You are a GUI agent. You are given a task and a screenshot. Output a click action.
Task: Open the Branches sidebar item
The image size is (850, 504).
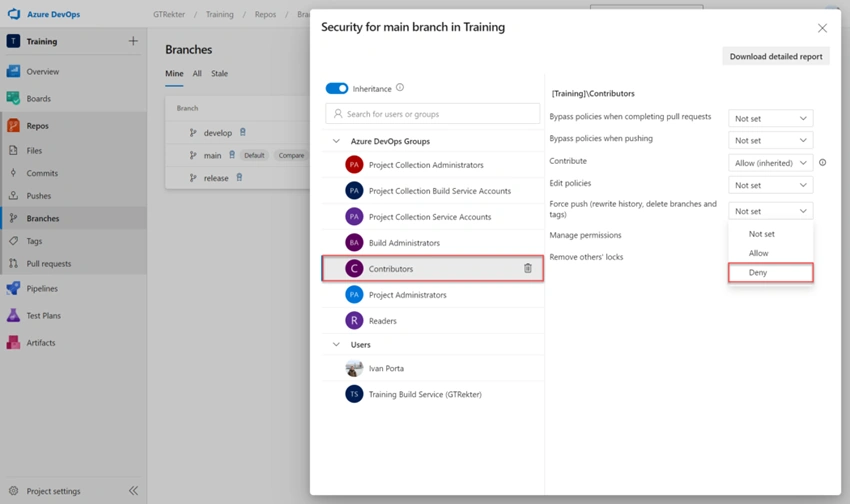pos(73,218)
